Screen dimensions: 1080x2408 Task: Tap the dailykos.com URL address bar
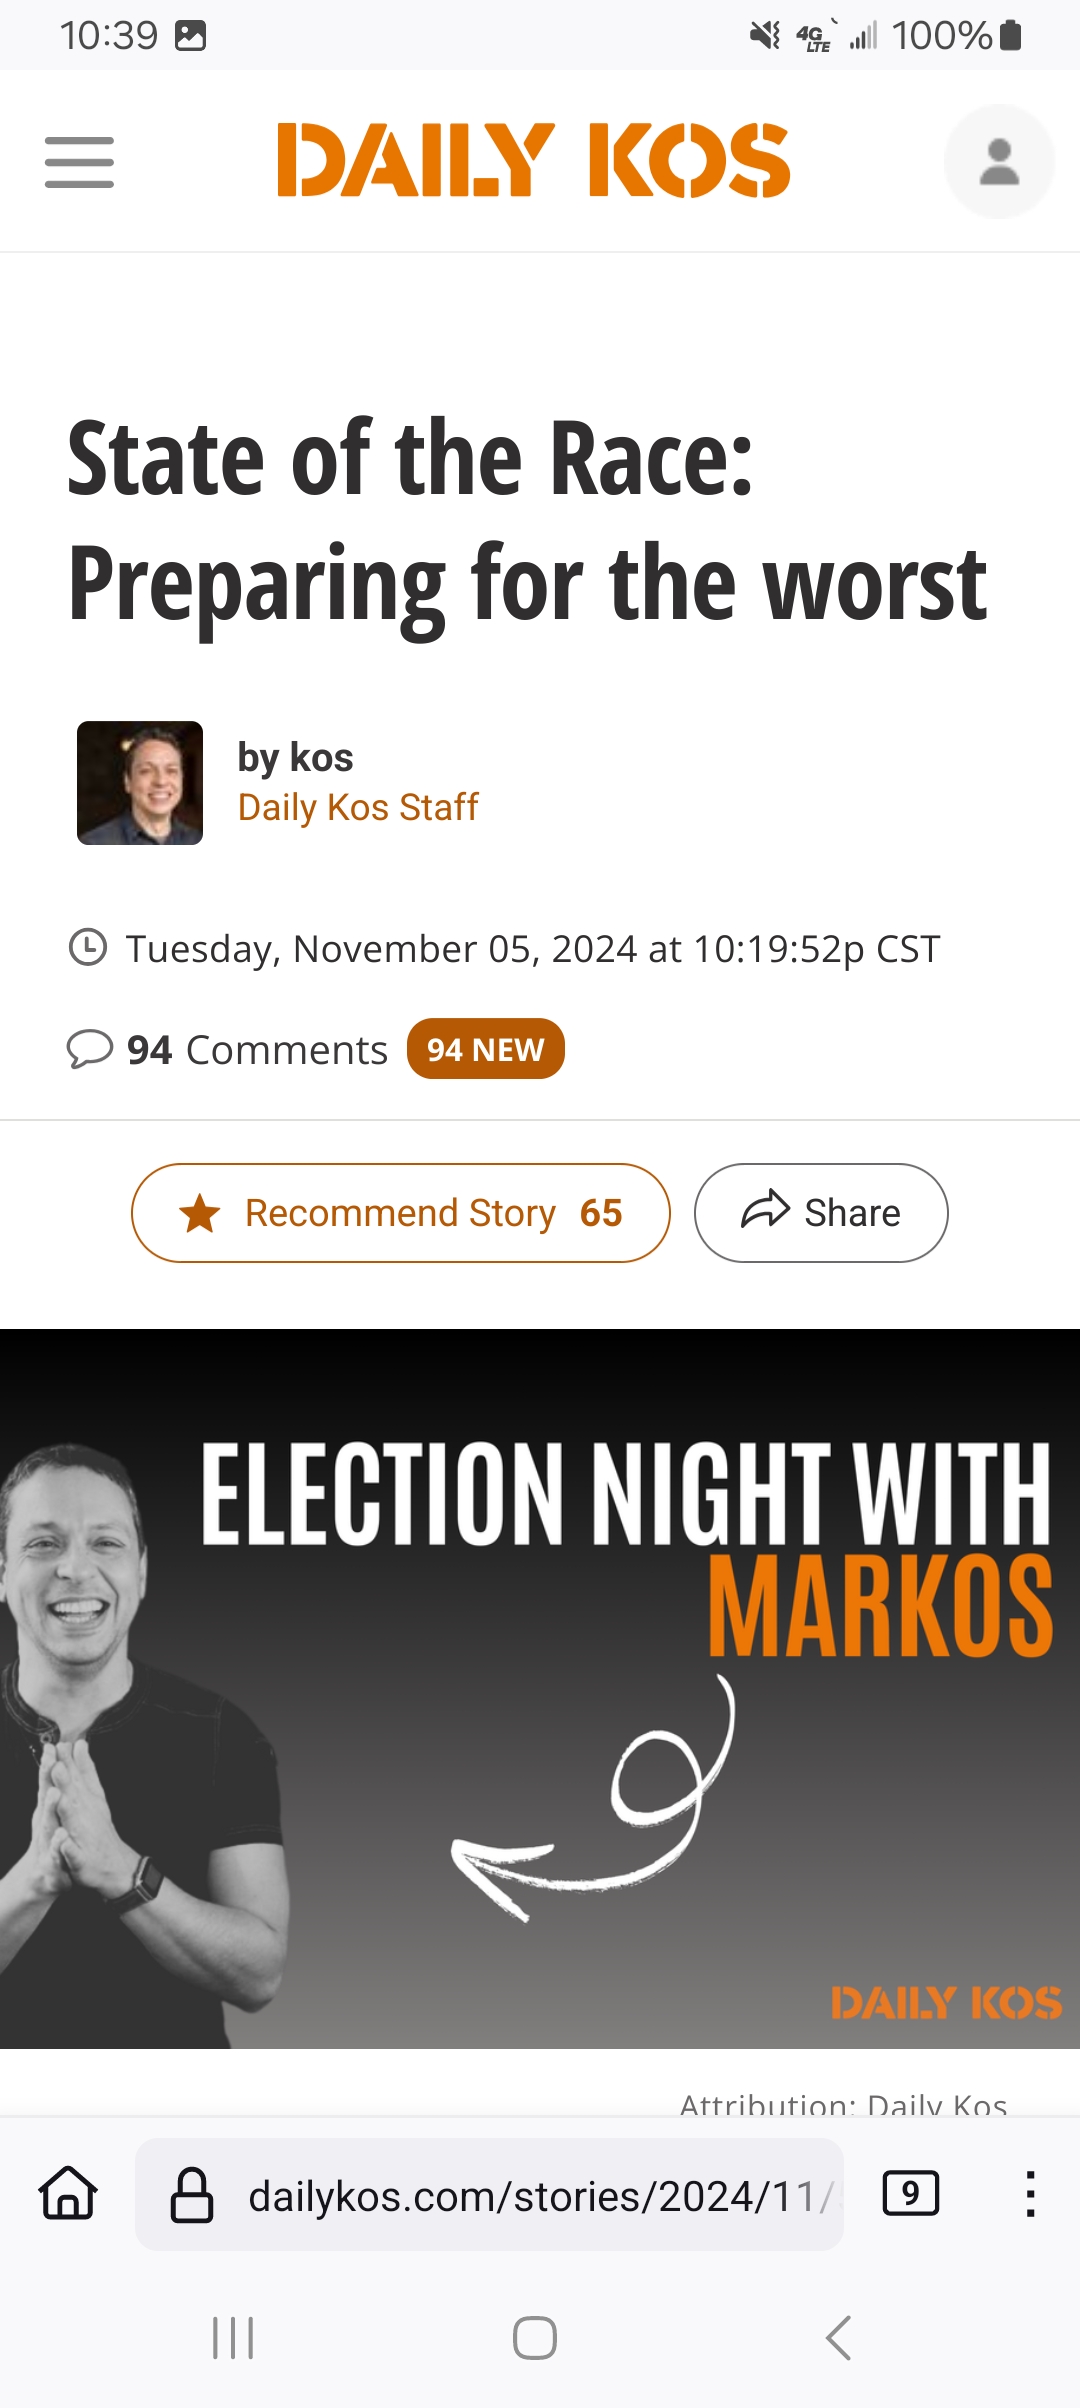[489, 2195]
